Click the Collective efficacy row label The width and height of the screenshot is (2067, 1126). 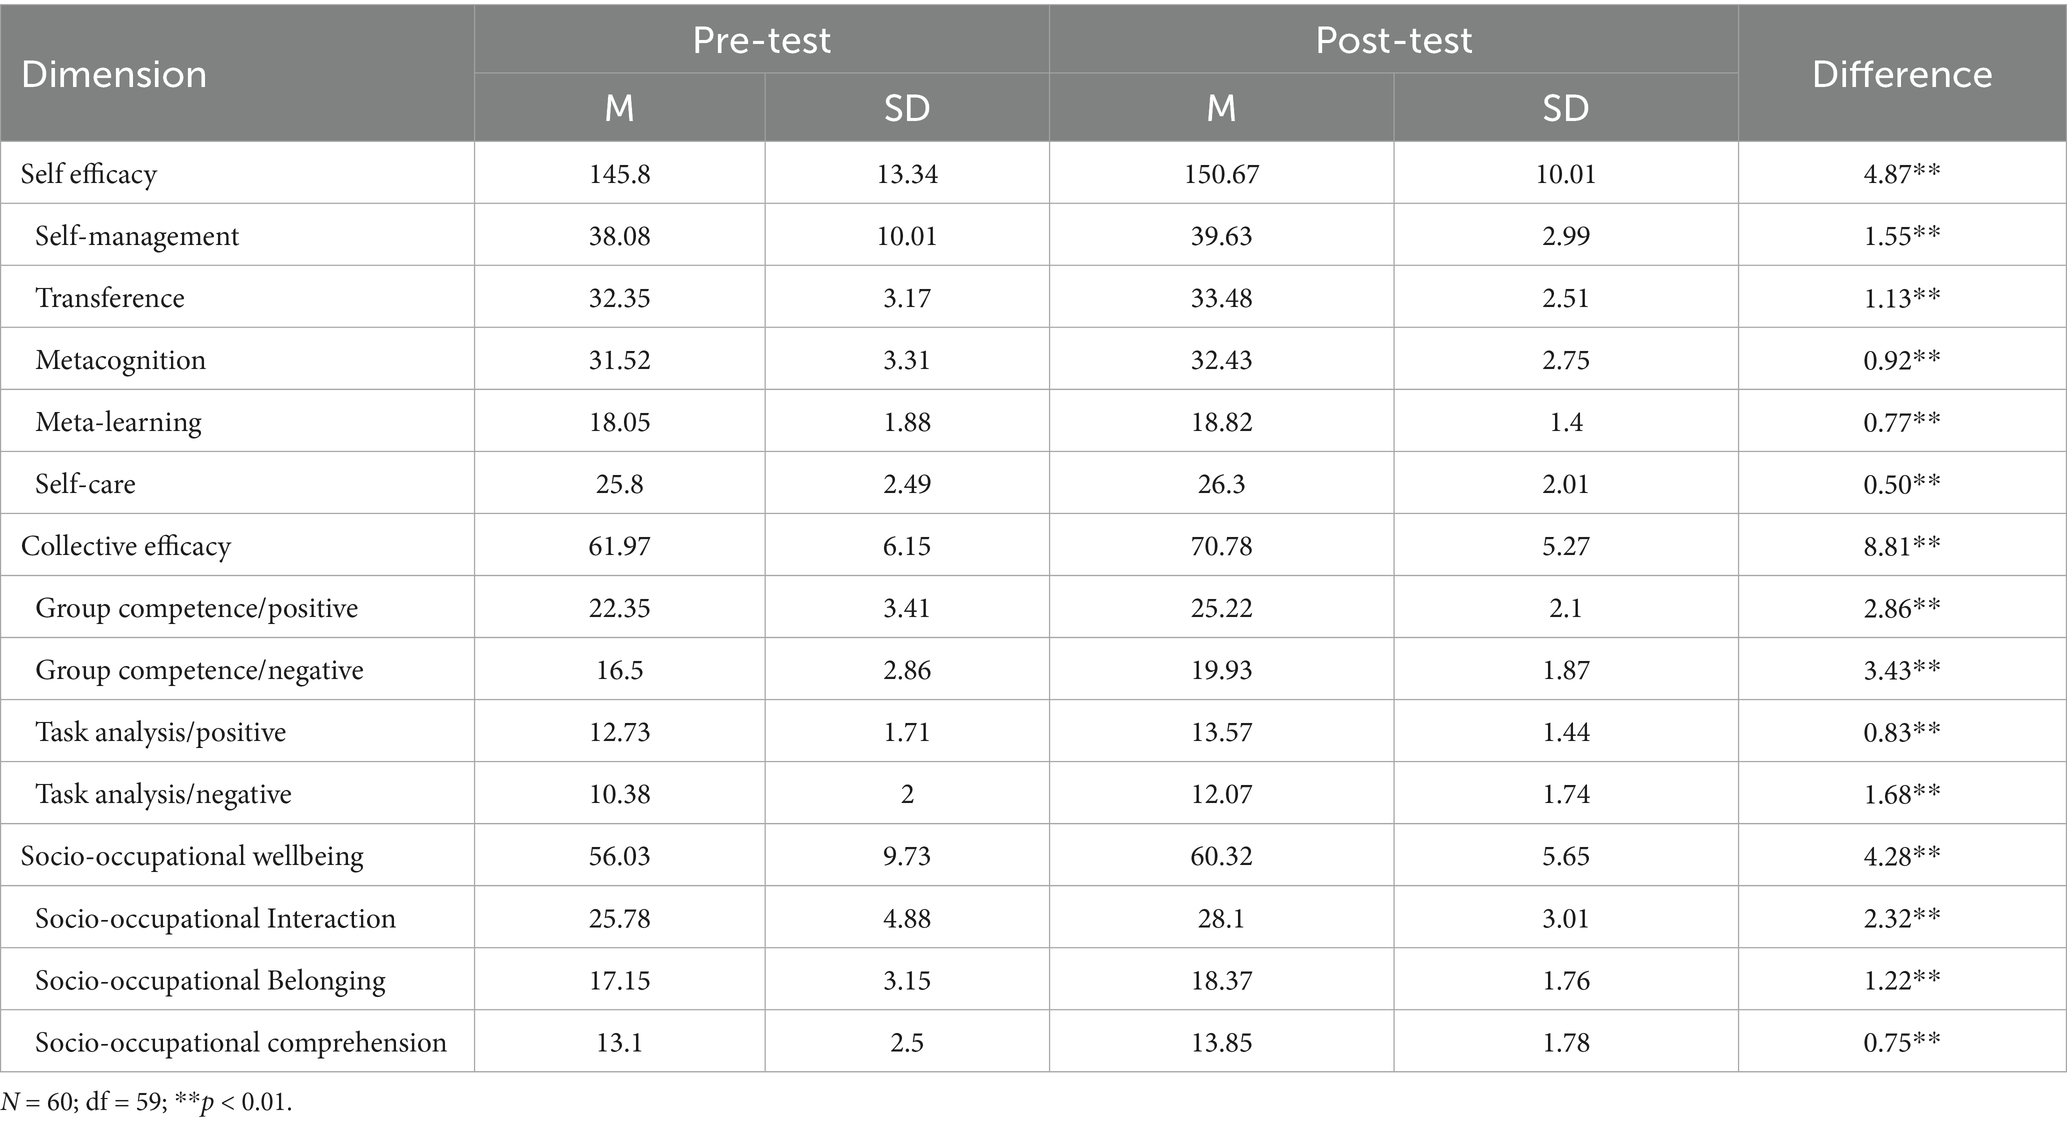click(126, 546)
